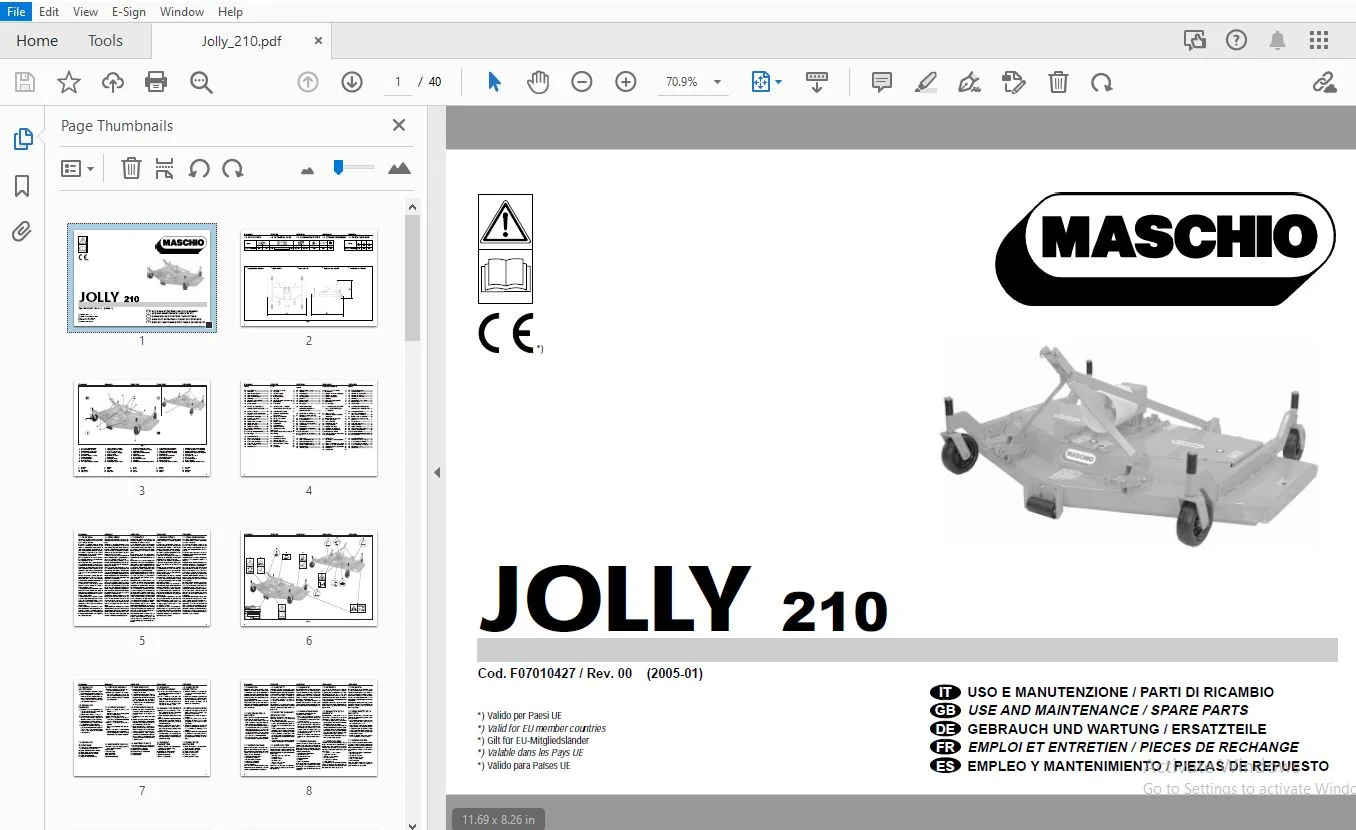Open the Window menu

tap(182, 11)
